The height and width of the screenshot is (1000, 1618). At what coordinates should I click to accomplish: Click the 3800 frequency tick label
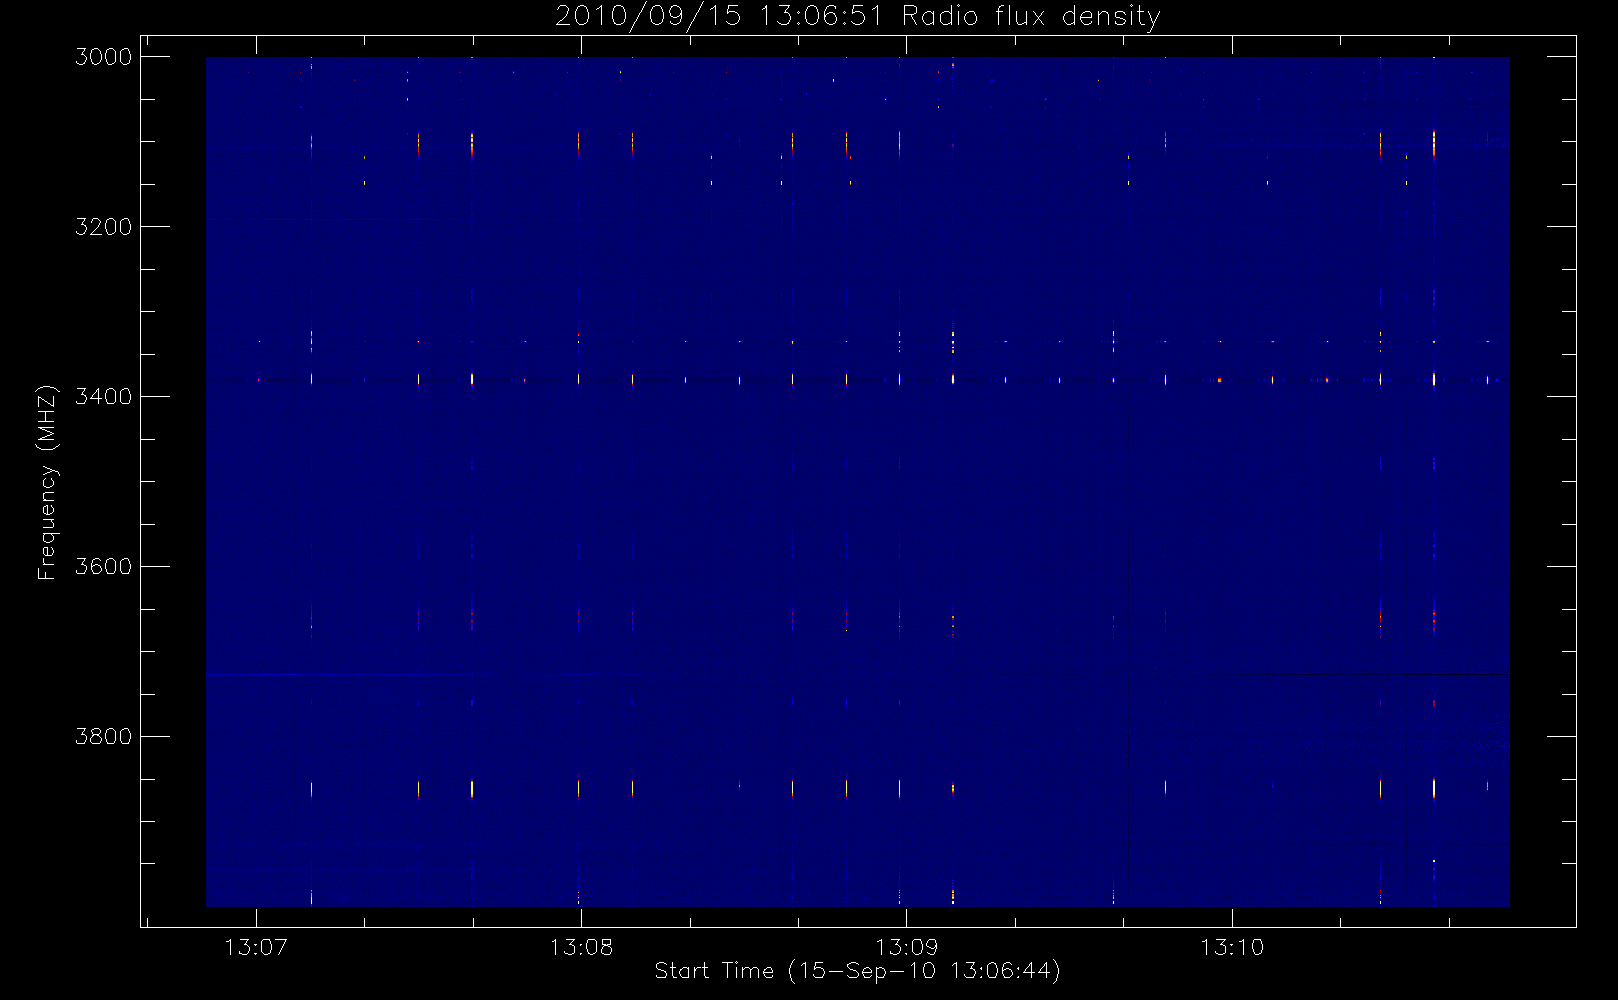[x=104, y=737]
